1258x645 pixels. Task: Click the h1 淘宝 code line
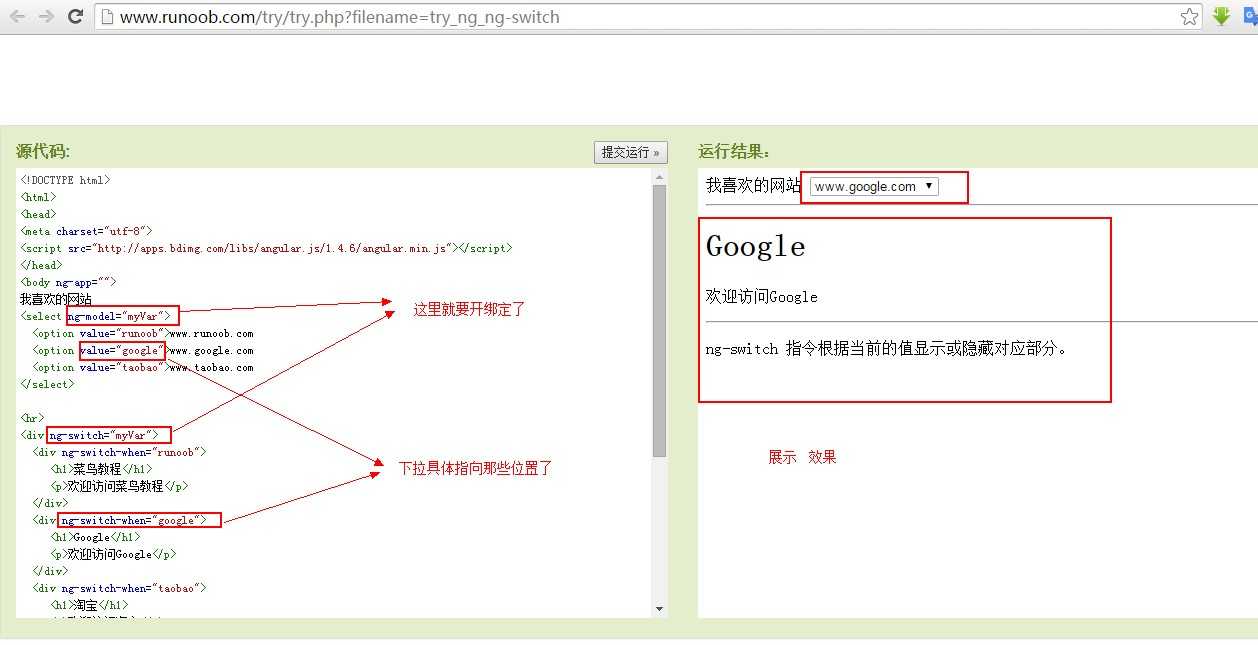(x=90, y=605)
